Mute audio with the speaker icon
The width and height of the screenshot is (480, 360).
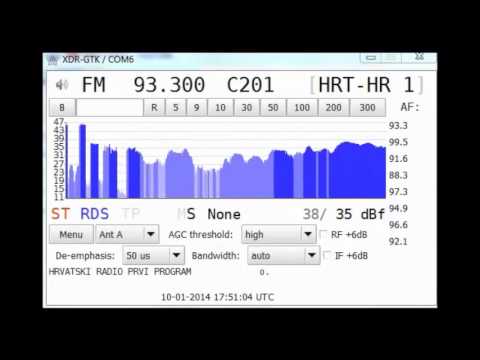(x=62, y=85)
